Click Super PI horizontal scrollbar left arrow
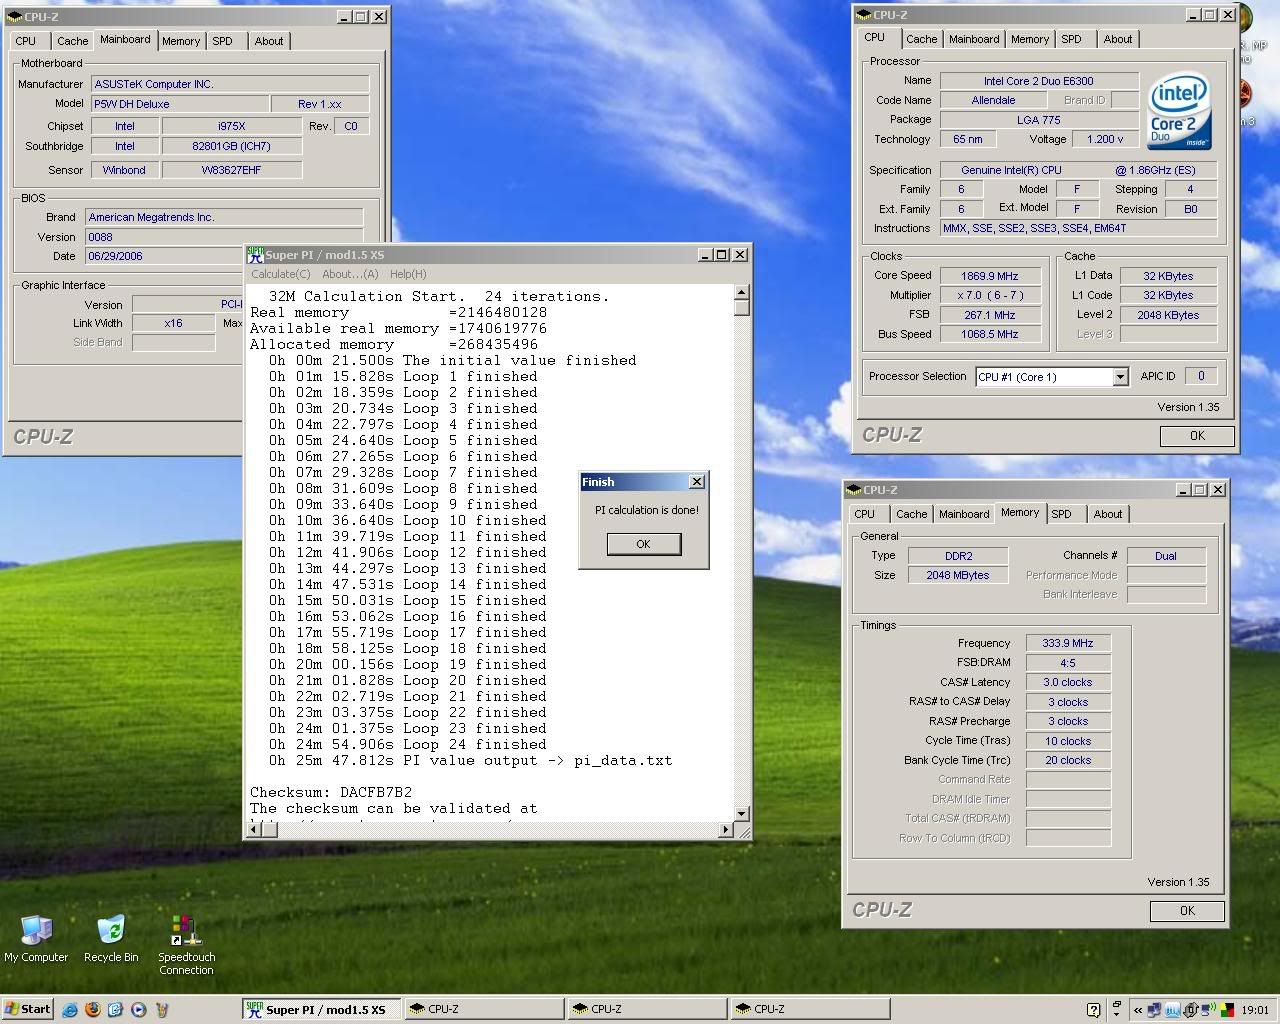The width and height of the screenshot is (1280, 1024). [255, 829]
